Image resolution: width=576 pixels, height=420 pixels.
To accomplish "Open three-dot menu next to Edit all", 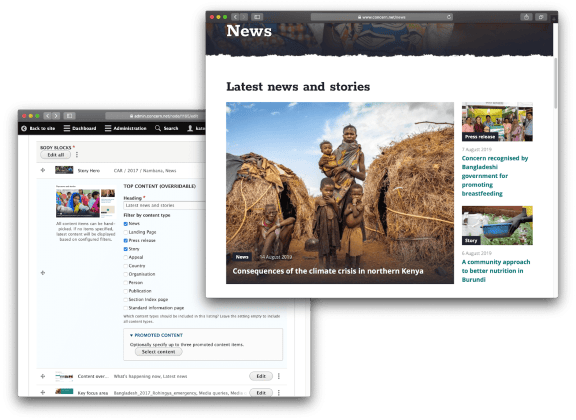I will tap(77, 155).
